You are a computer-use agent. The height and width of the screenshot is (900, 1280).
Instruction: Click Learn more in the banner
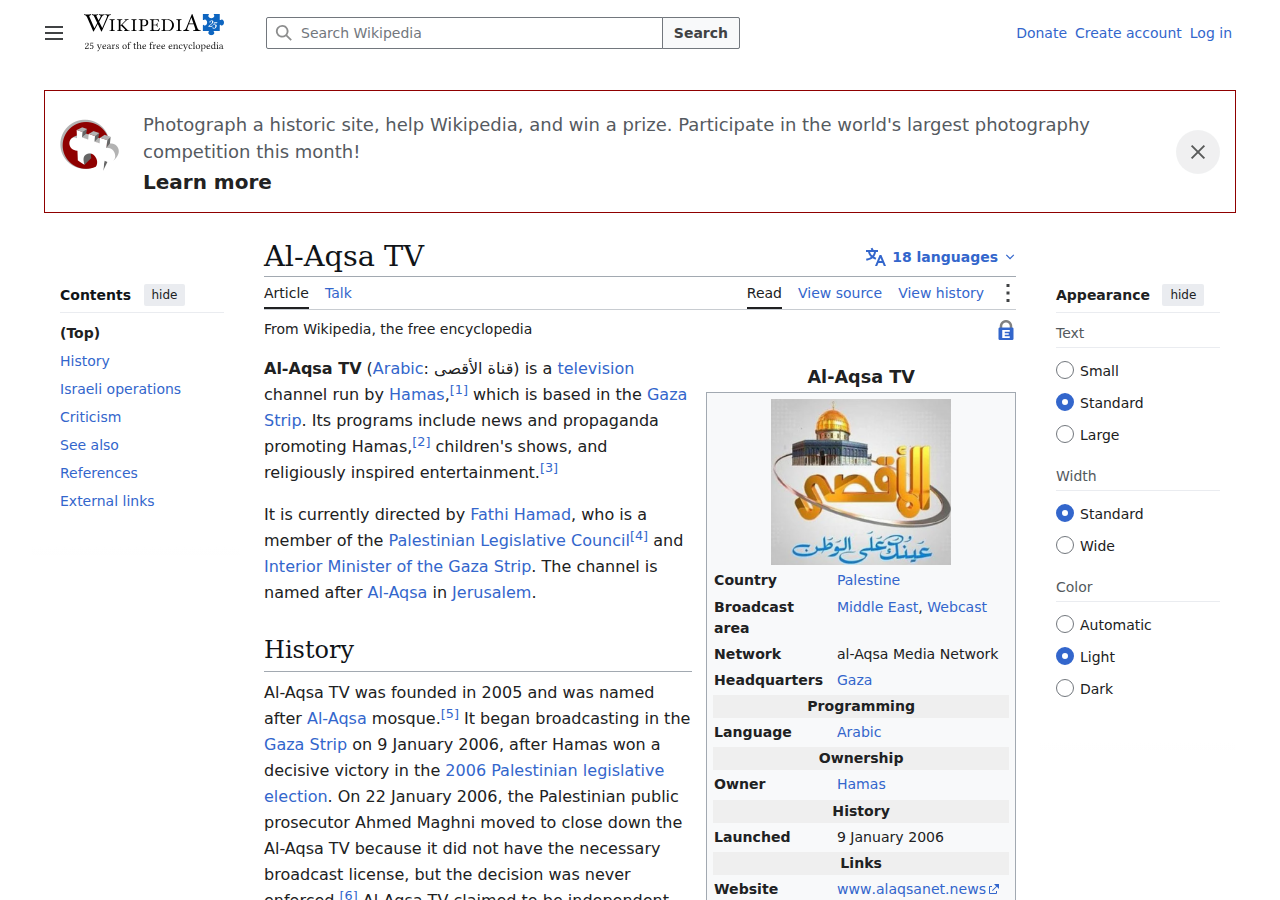pyautogui.click(x=207, y=182)
